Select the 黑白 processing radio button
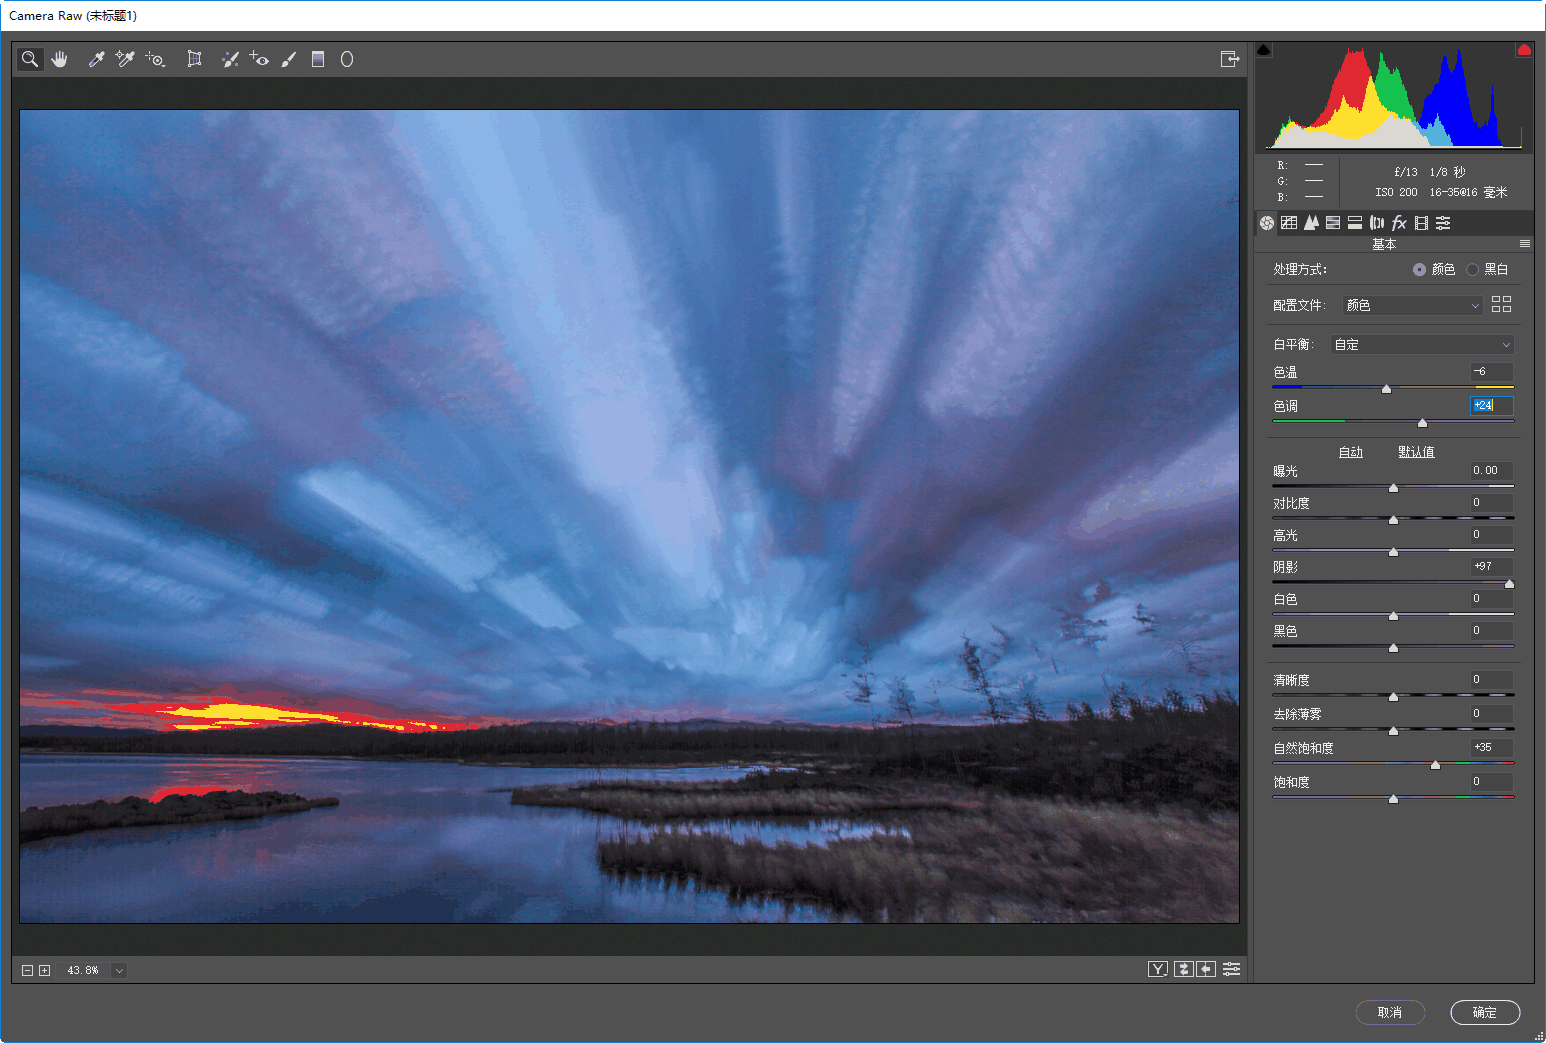 click(x=1472, y=269)
